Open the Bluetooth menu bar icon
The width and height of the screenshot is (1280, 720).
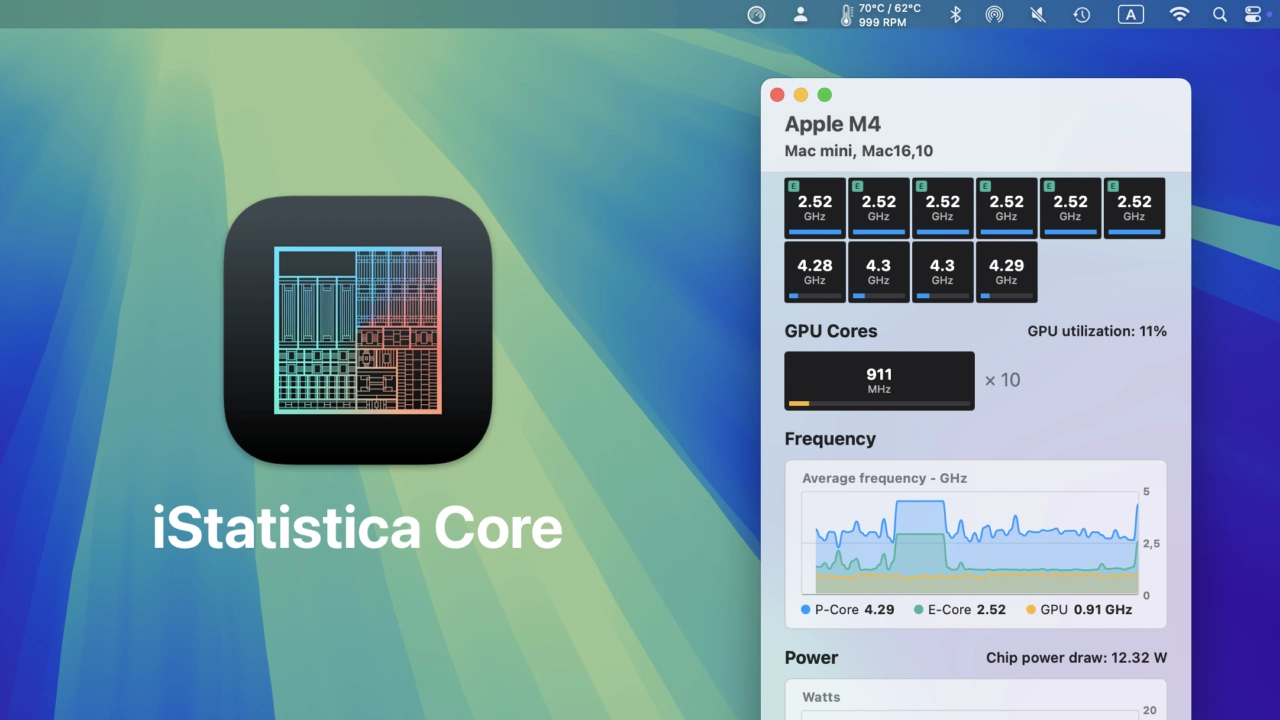[x=955, y=14]
